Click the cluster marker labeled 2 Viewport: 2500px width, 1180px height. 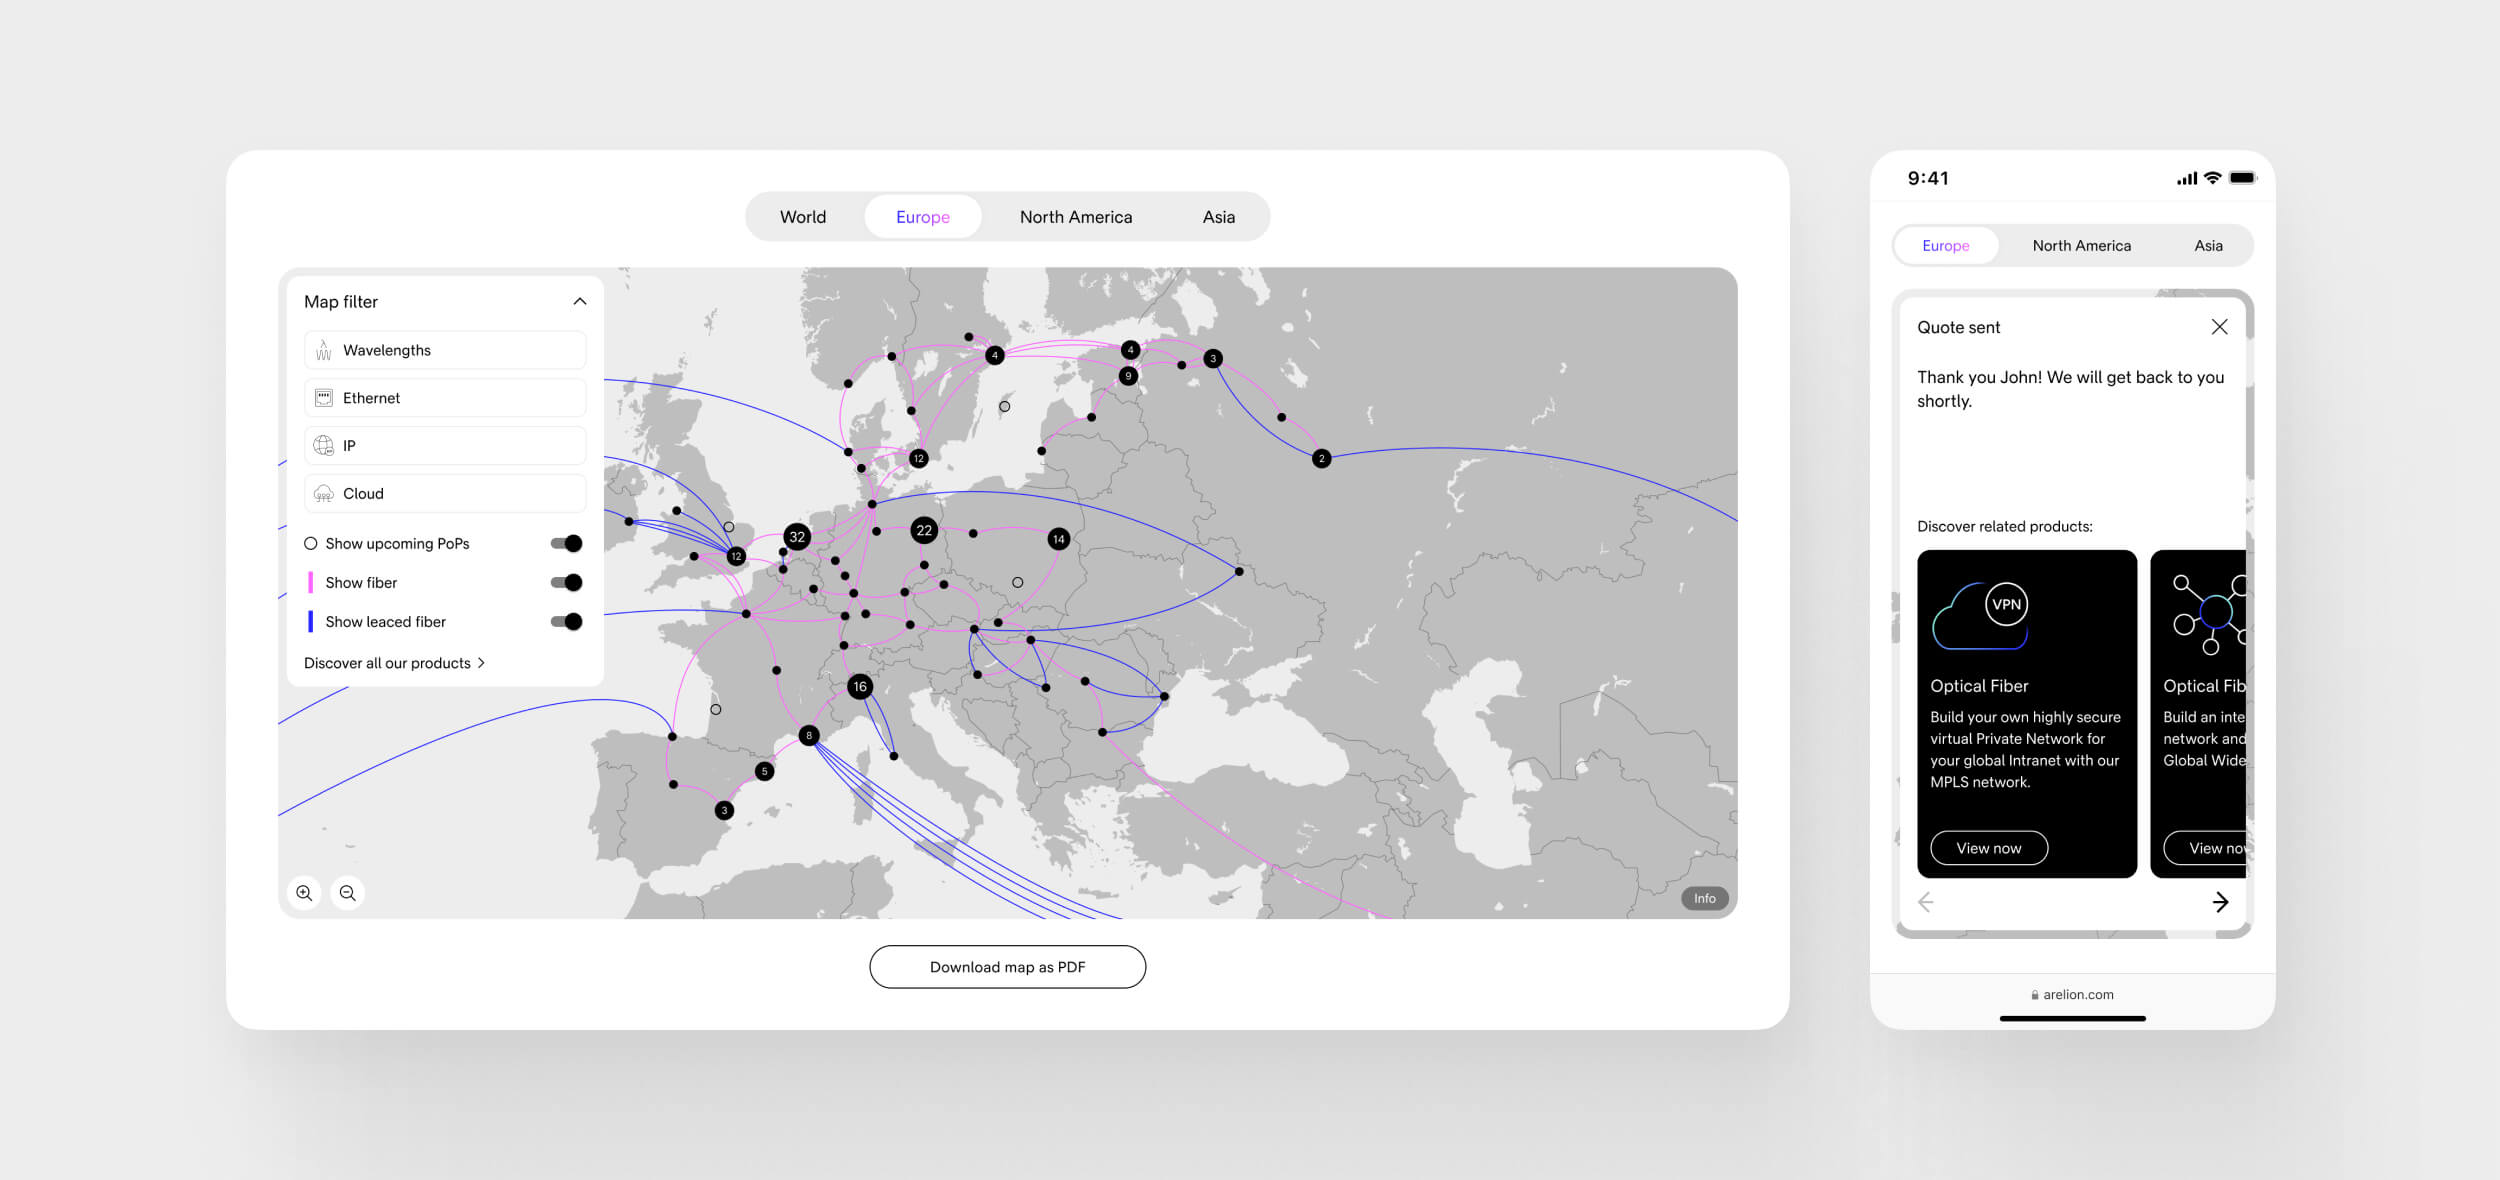point(1321,458)
